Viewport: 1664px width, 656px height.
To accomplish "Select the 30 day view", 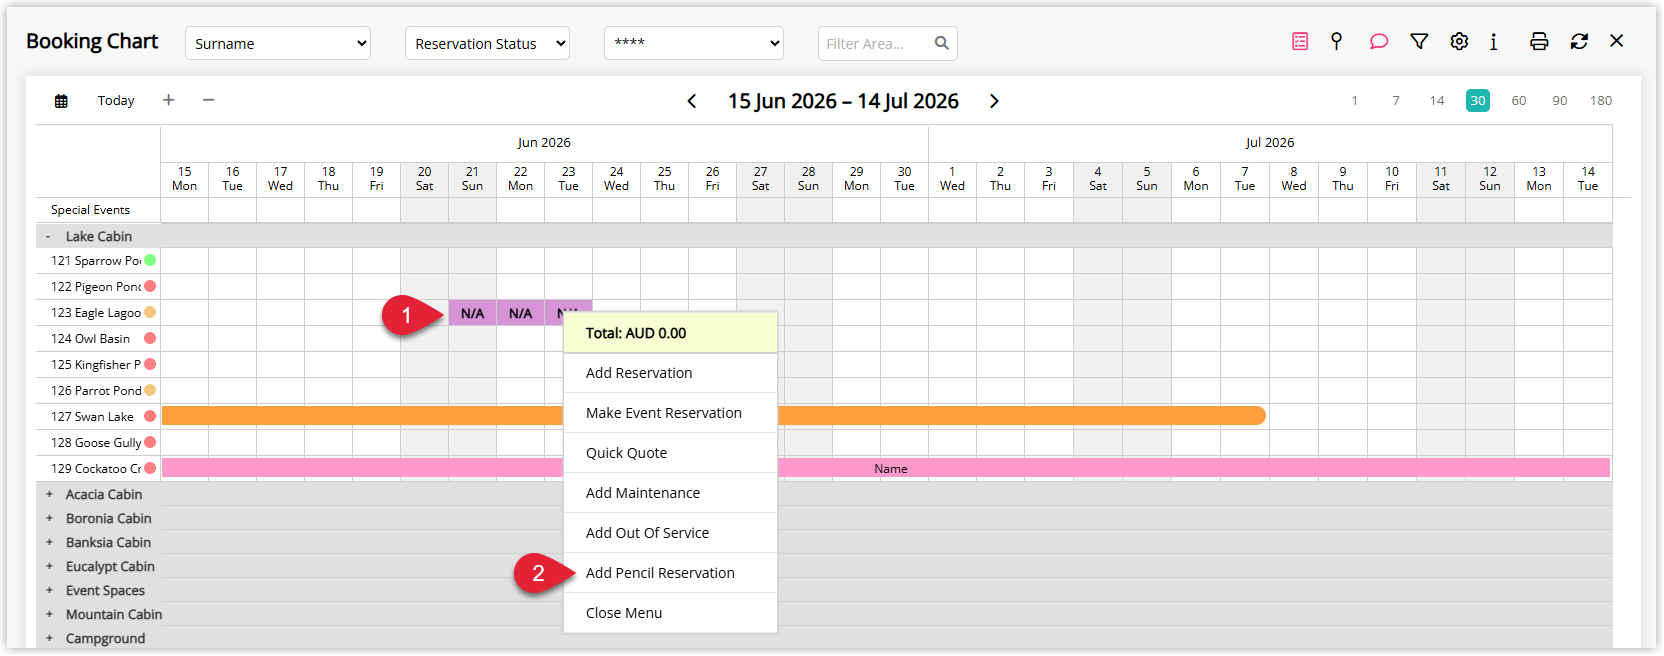I will click(x=1478, y=100).
